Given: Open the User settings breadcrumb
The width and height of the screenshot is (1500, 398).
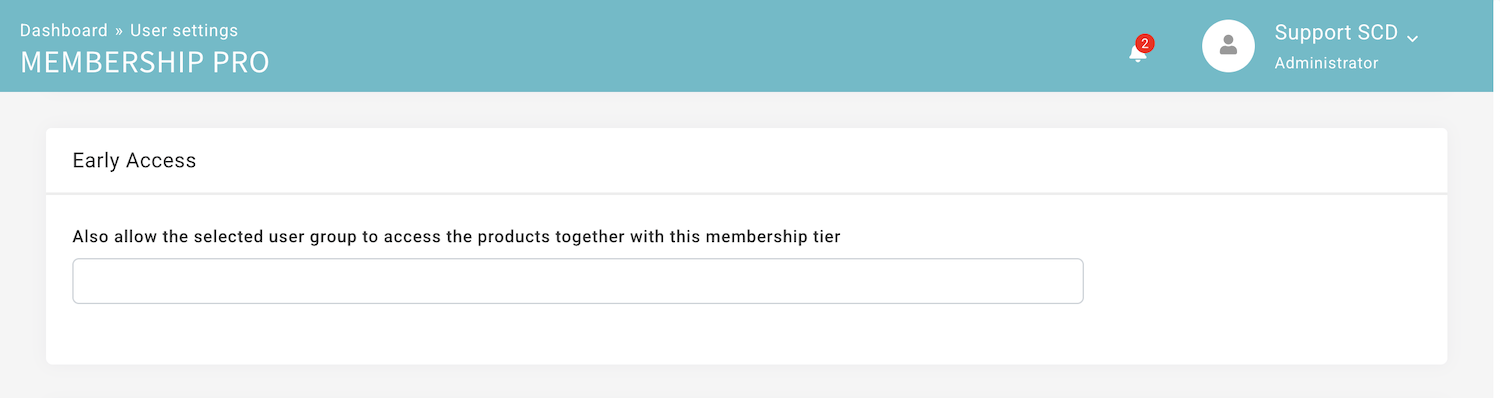Looking at the screenshot, I should click(184, 30).
